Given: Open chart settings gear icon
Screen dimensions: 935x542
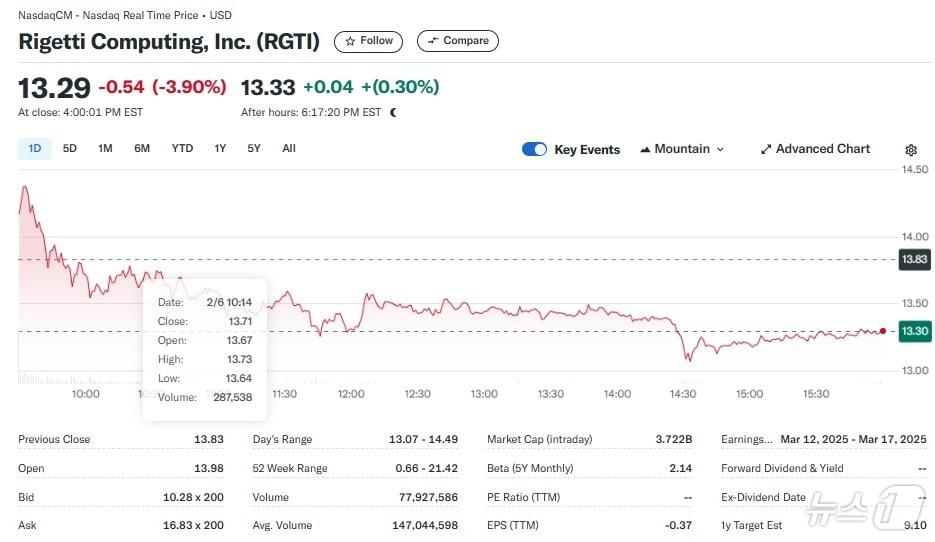Looking at the screenshot, I should [911, 150].
